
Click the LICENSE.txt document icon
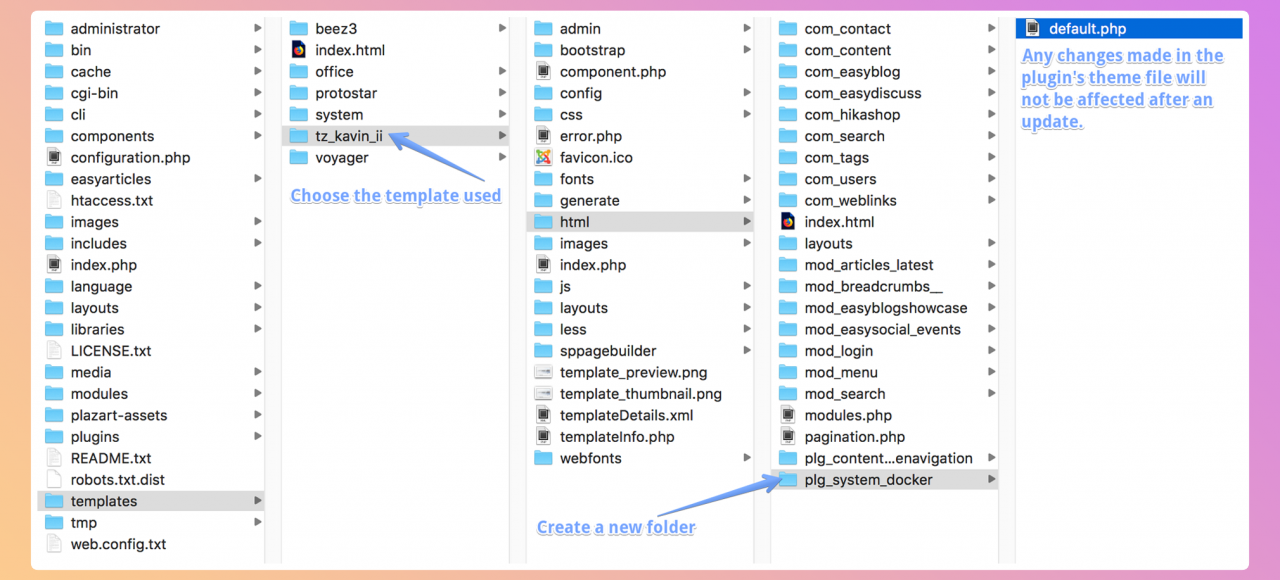coord(54,351)
